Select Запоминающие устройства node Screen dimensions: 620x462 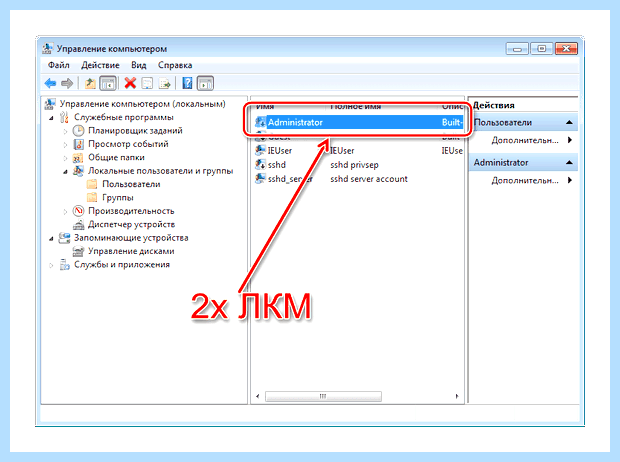coord(131,238)
